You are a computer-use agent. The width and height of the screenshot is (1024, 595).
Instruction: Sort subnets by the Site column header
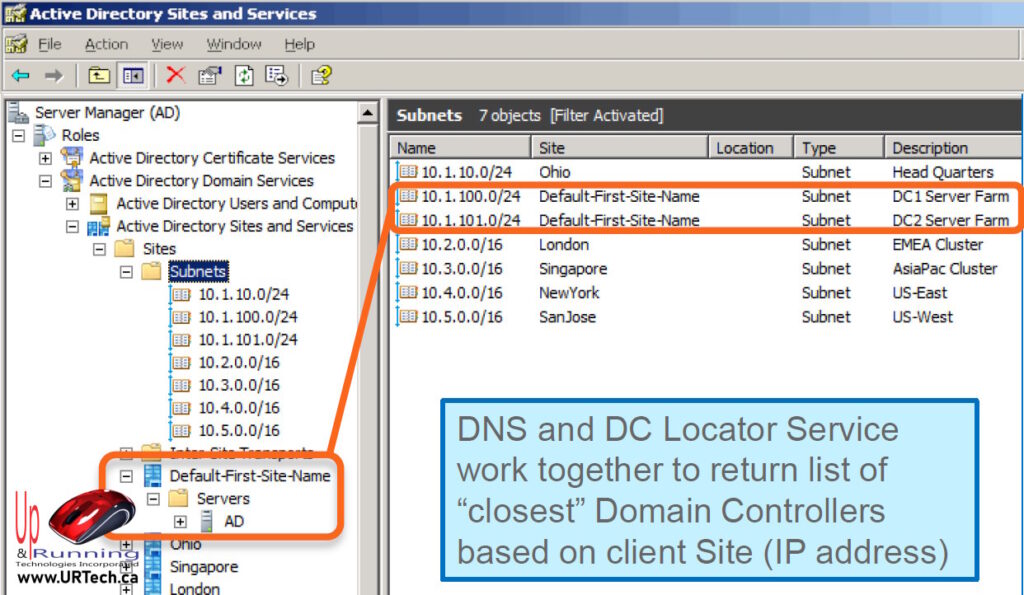(x=618, y=148)
